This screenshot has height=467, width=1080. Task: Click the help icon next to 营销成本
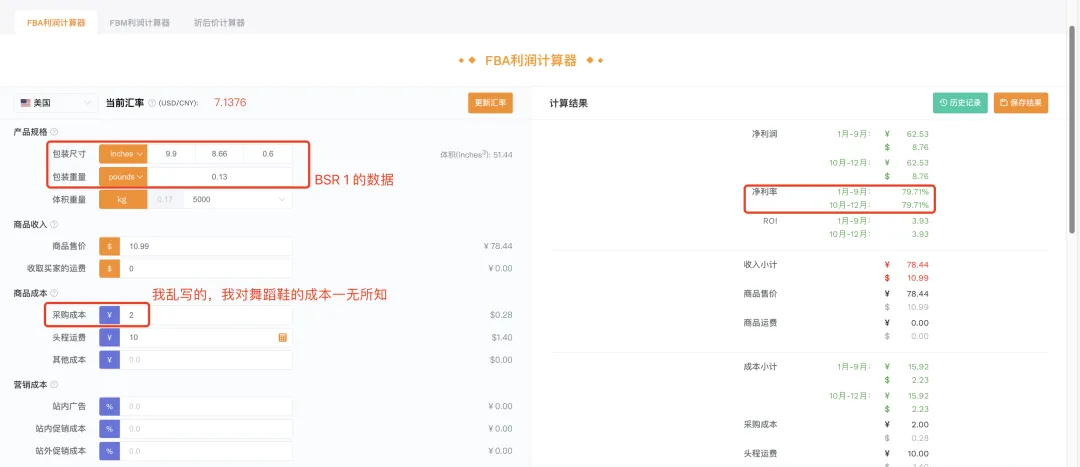(54, 384)
